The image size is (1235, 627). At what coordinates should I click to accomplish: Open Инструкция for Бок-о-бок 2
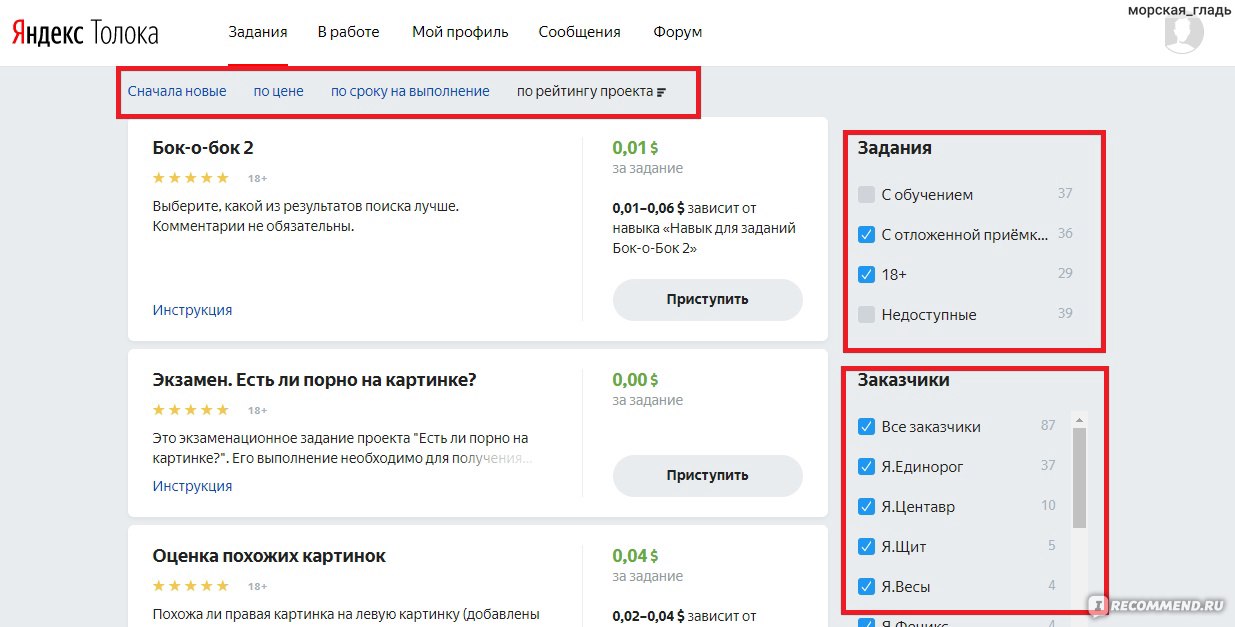(192, 310)
